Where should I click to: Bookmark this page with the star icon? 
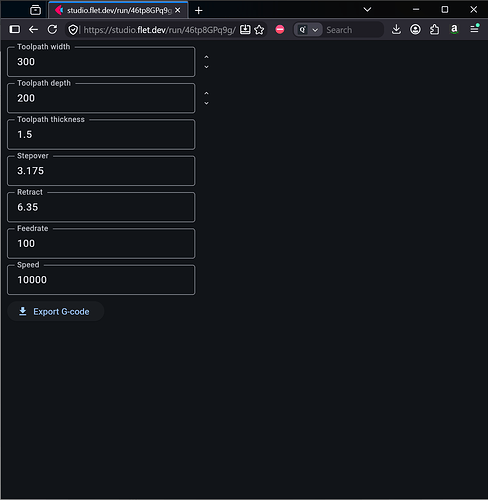[x=259, y=30]
